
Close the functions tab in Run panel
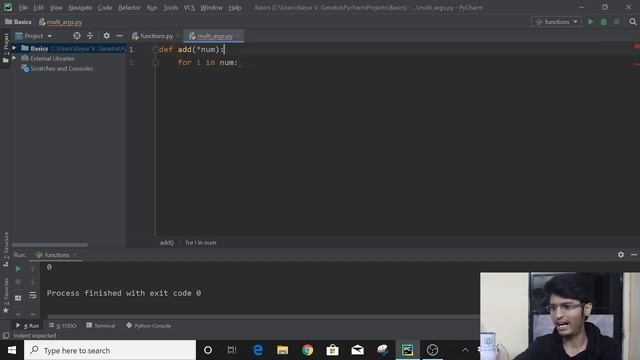point(75,255)
